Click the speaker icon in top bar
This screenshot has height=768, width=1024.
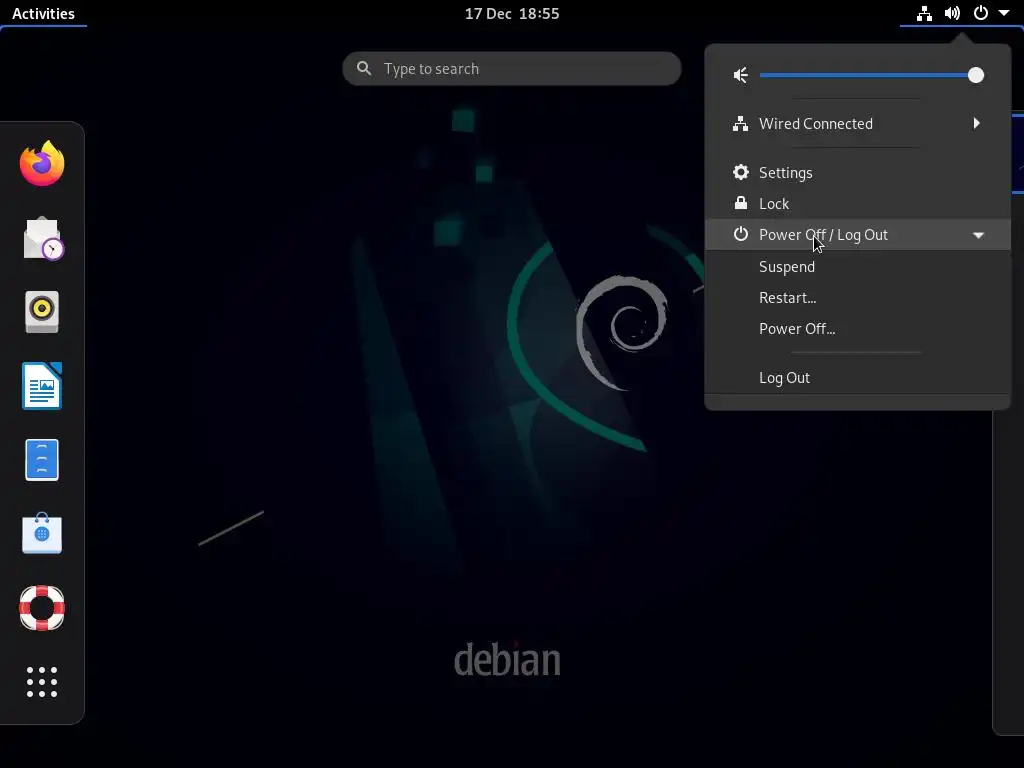952,13
